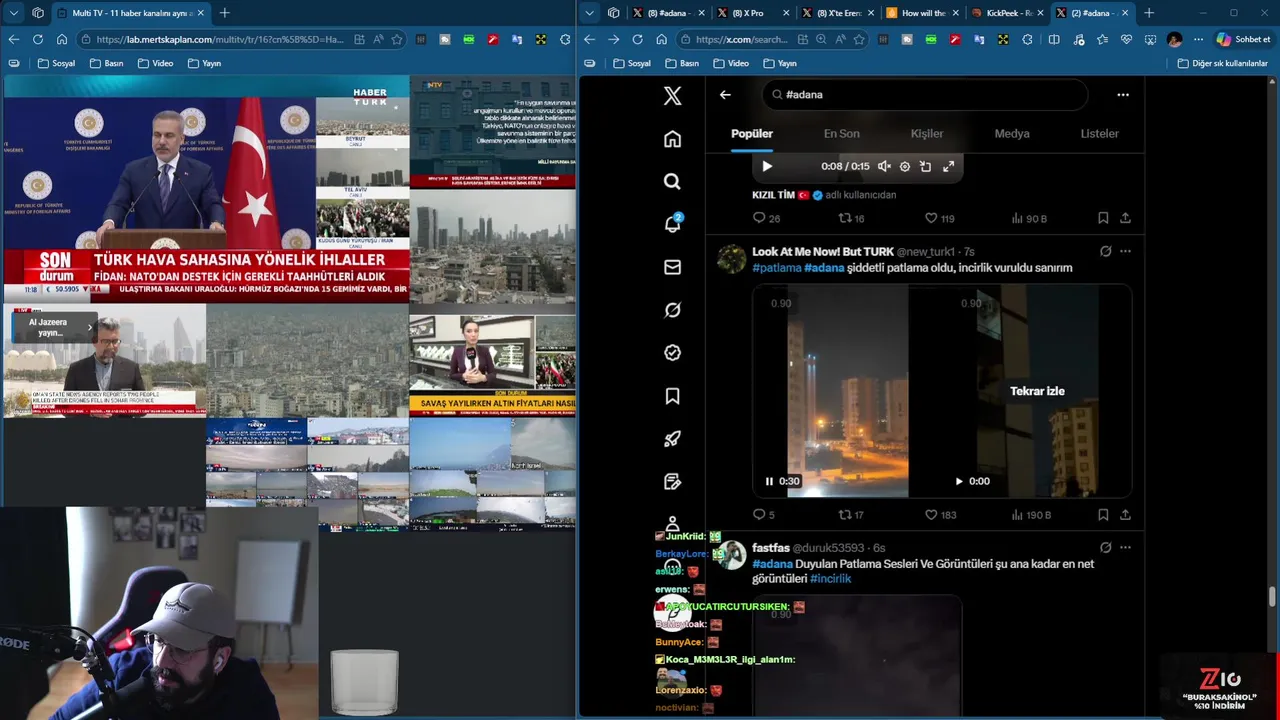Open Diğer sık kullanılanlar folder
This screenshot has height=720, width=1280.
(x=1222, y=63)
